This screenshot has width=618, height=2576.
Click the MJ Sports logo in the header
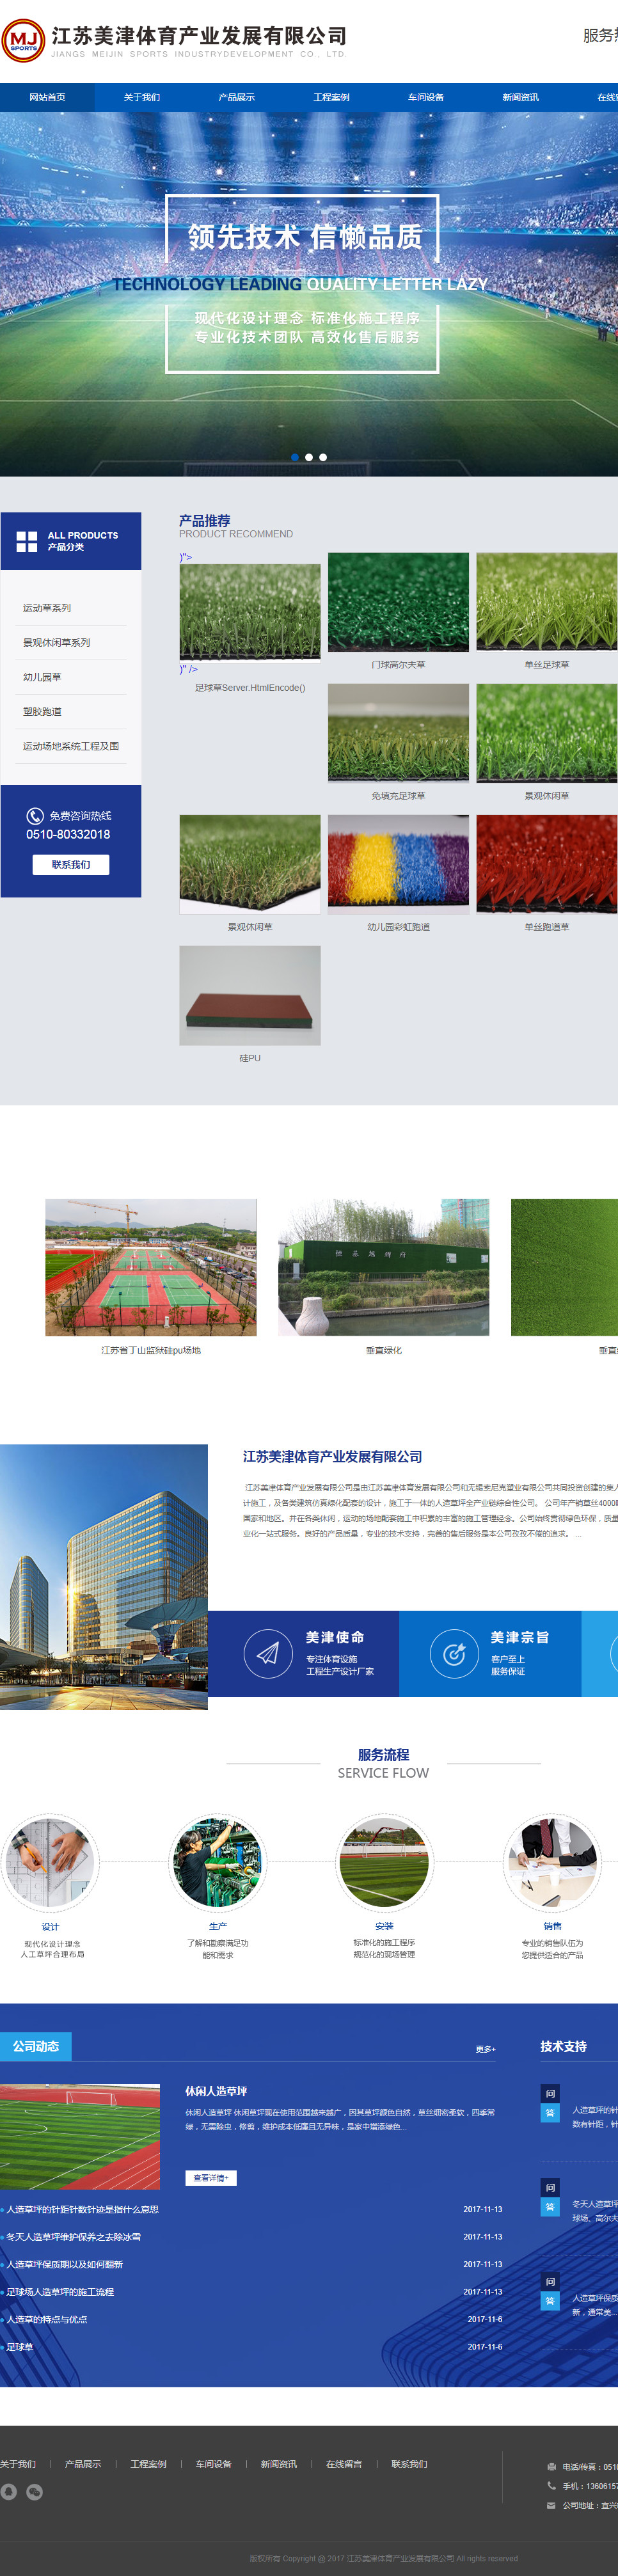[x=23, y=41]
